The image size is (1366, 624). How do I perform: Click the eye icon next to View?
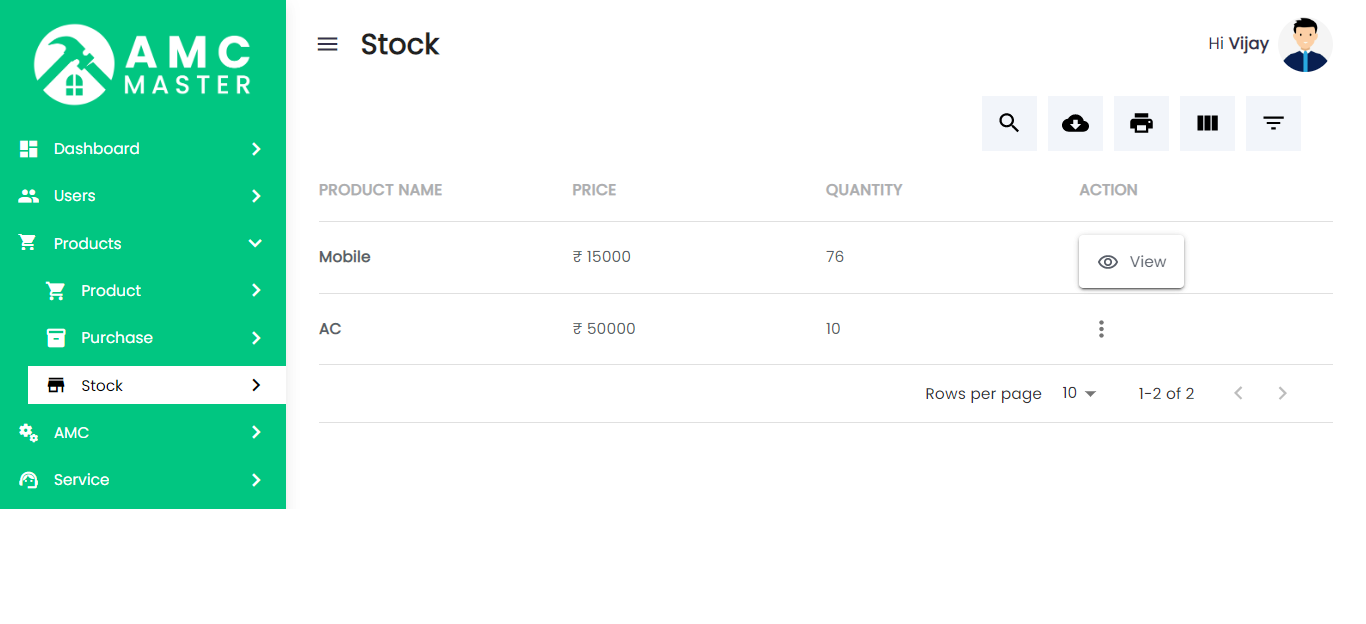point(1108,261)
